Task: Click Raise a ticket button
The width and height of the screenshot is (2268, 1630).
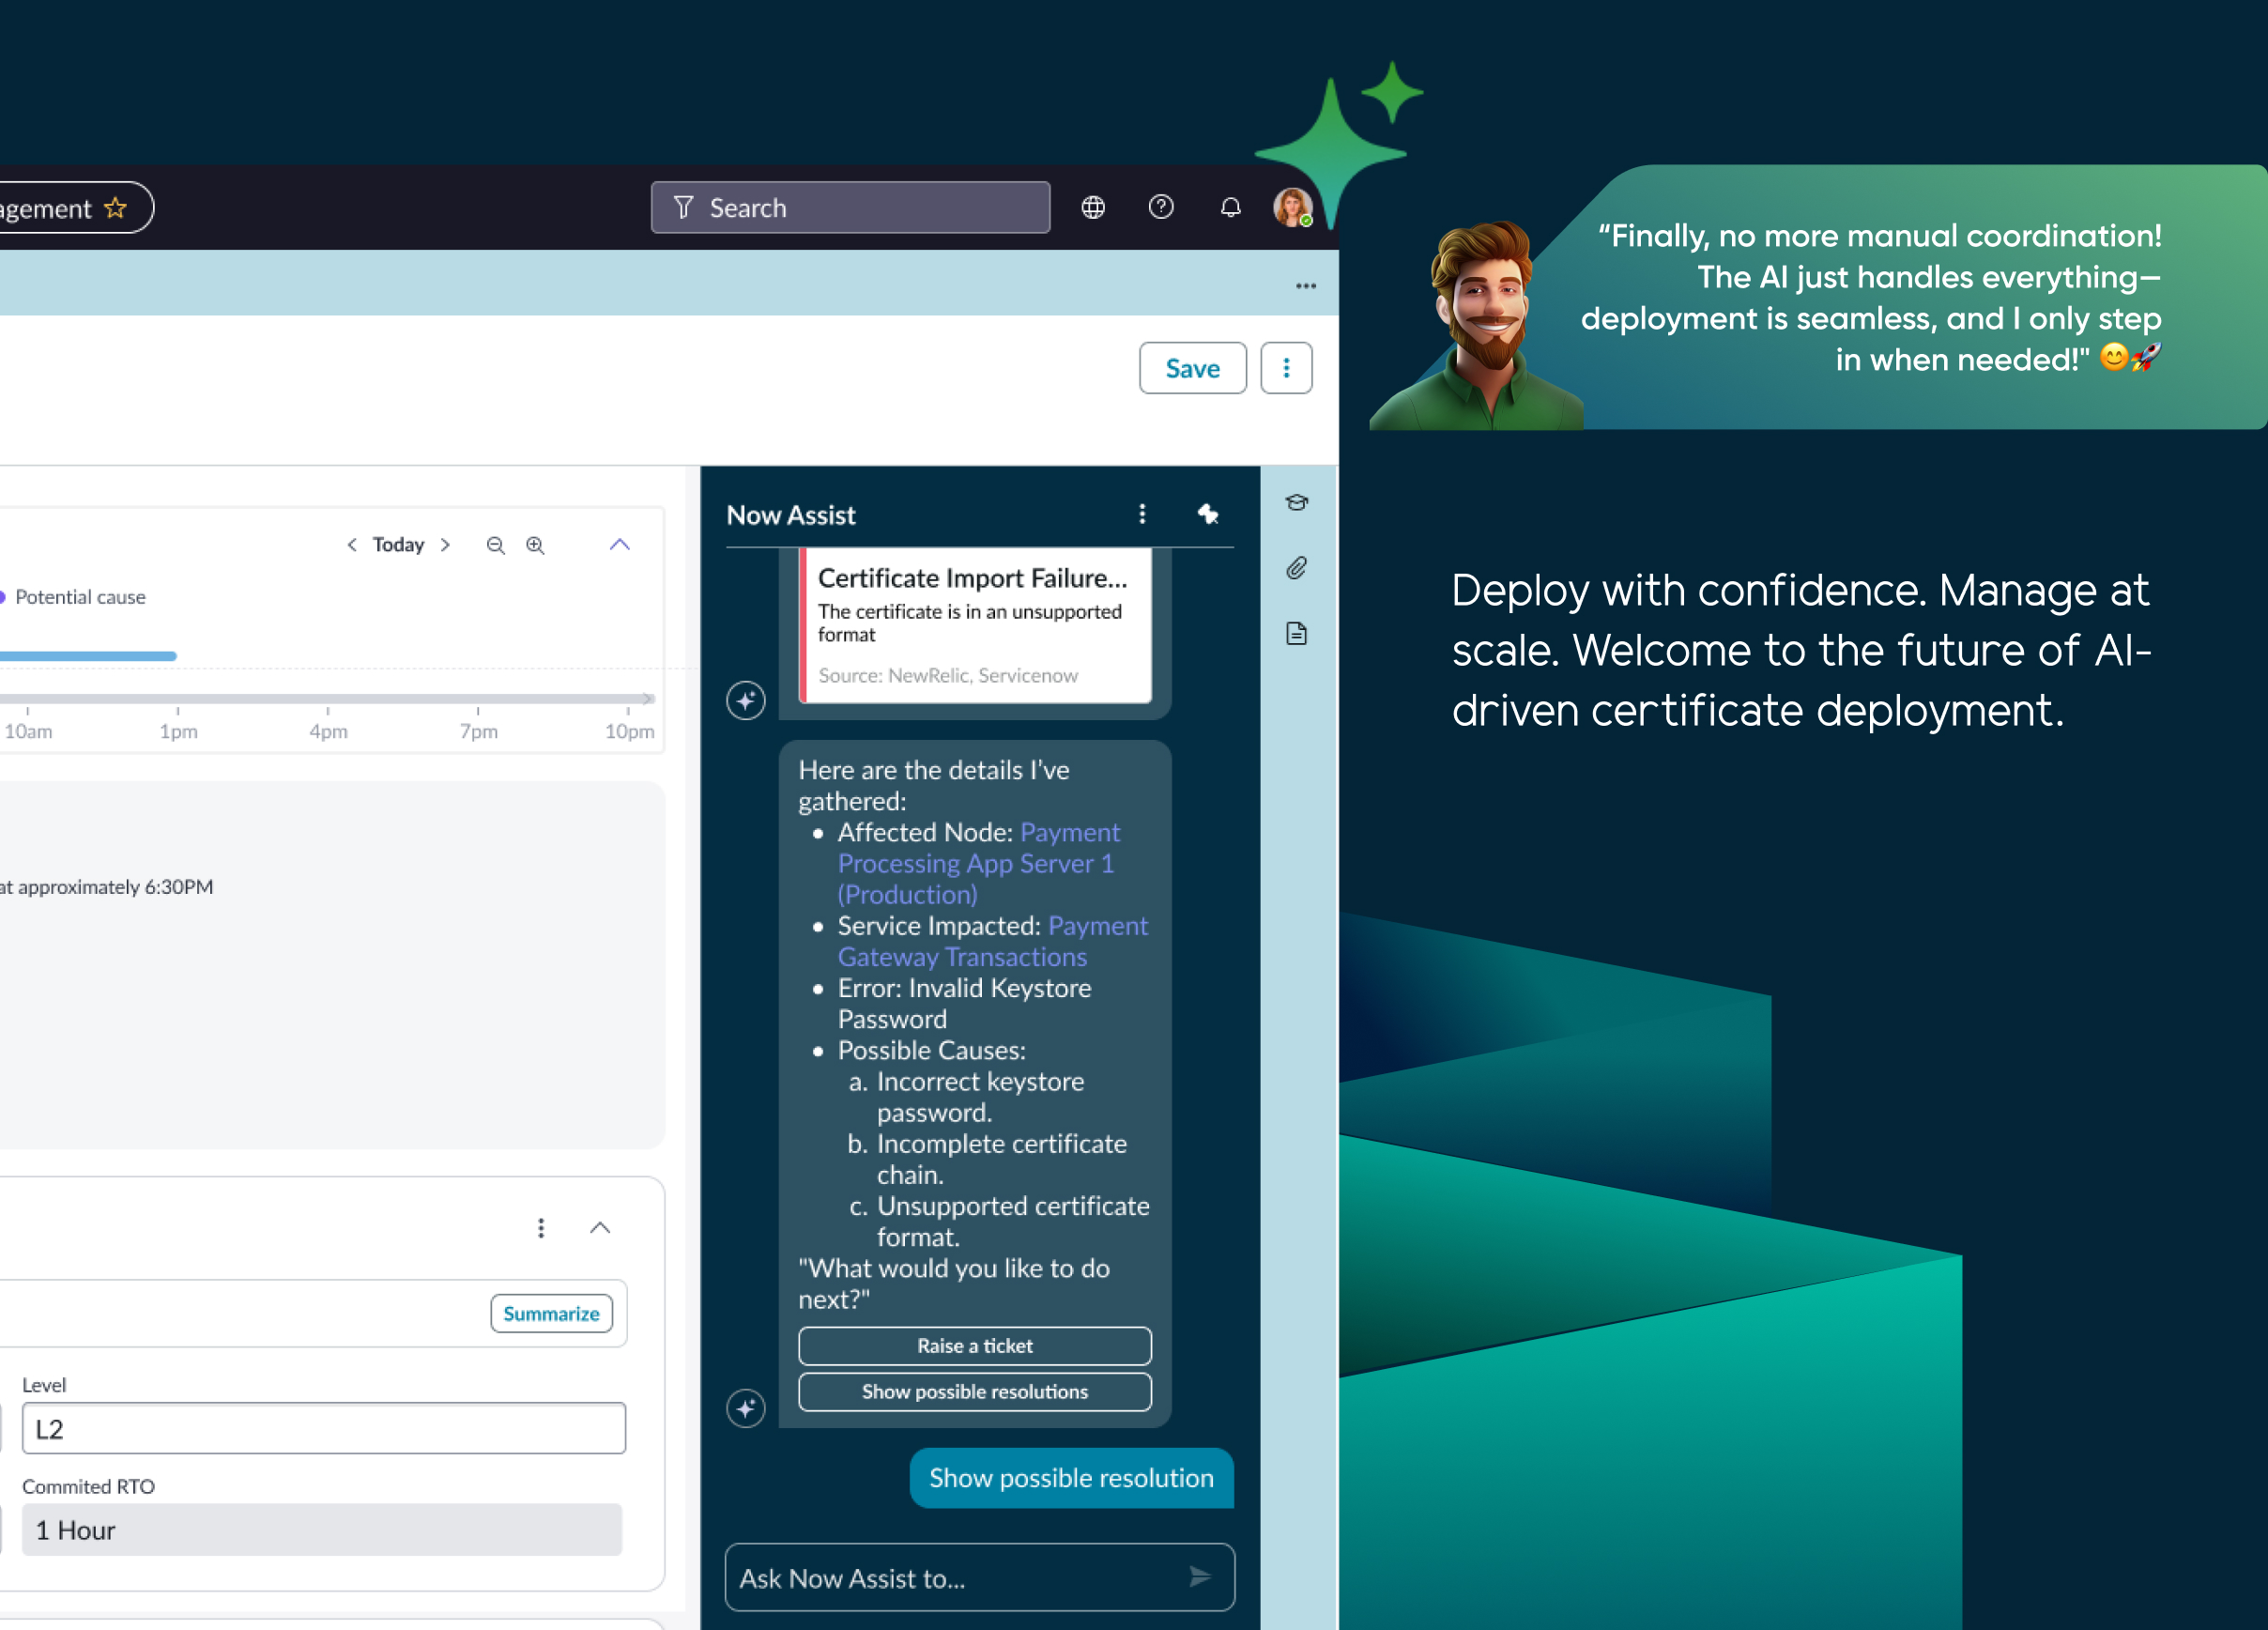Action: point(975,1346)
